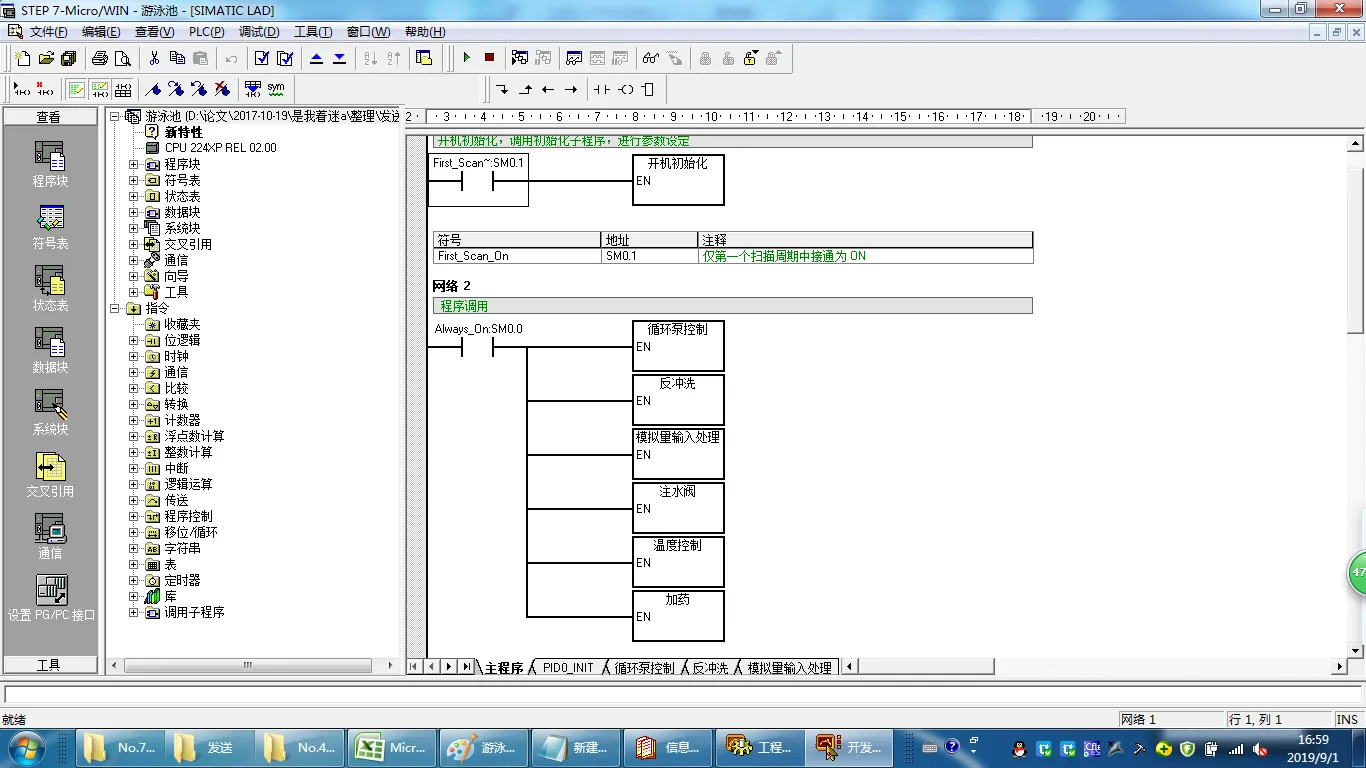Open the 发送 folder taskbar item

209,748
